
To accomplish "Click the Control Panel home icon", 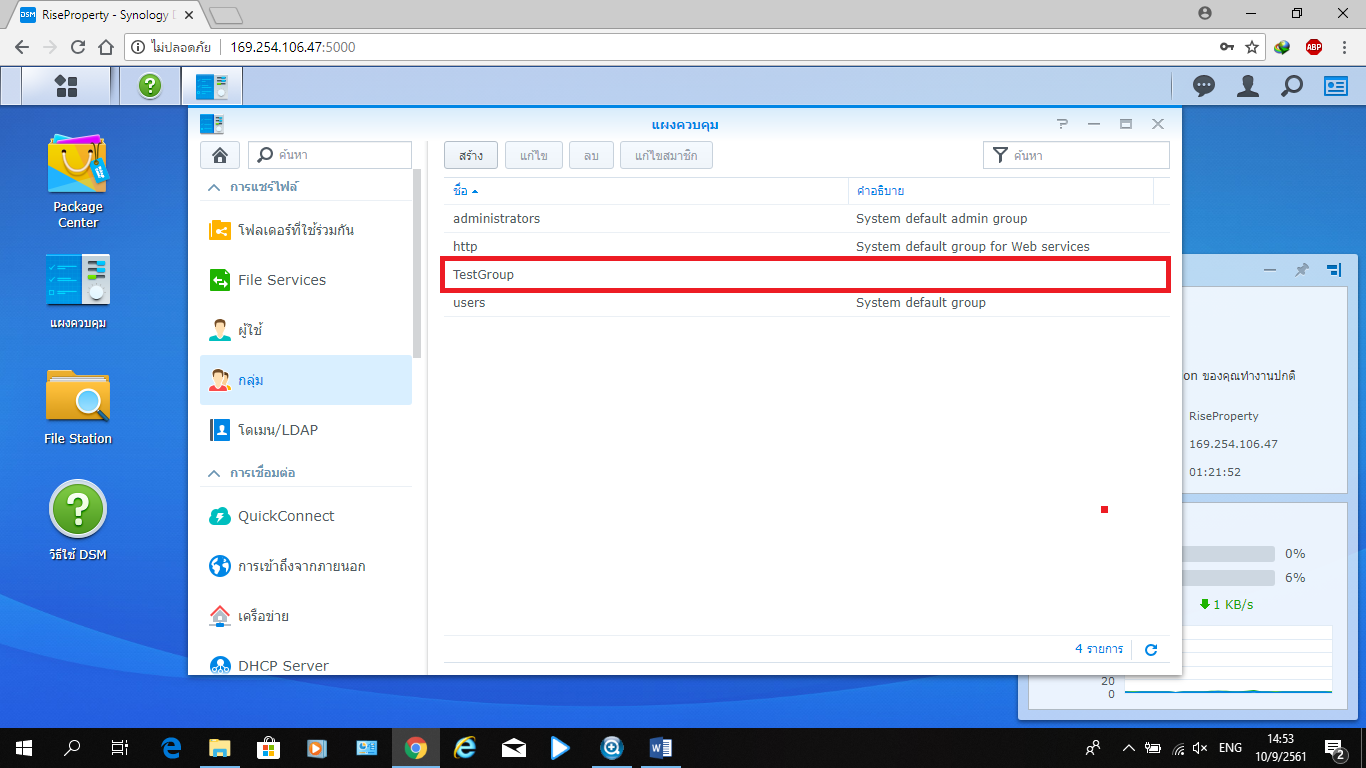I will coord(219,155).
